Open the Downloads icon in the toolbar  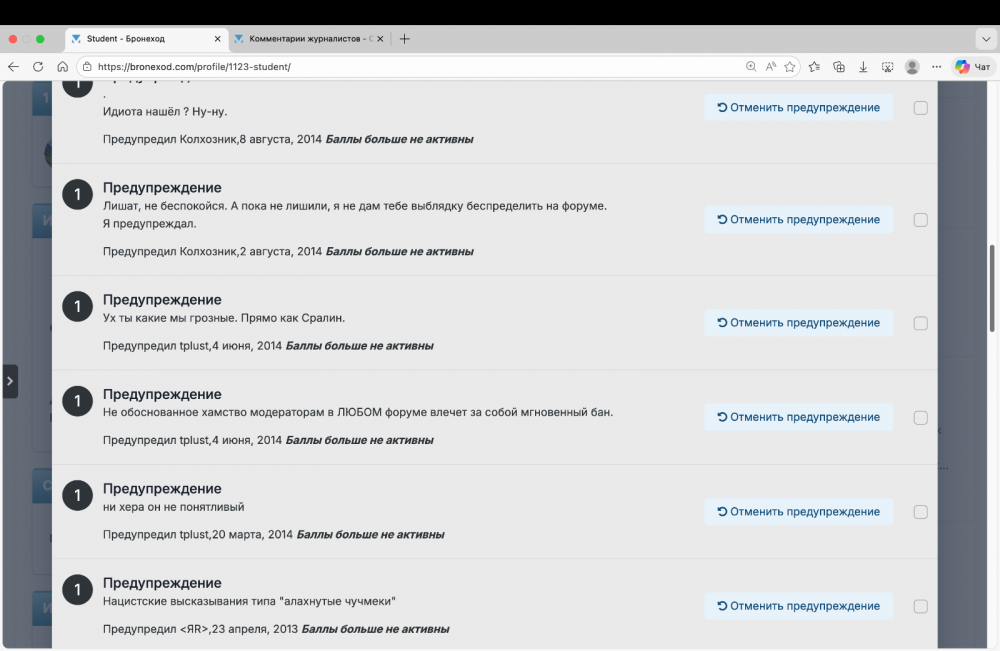863,67
